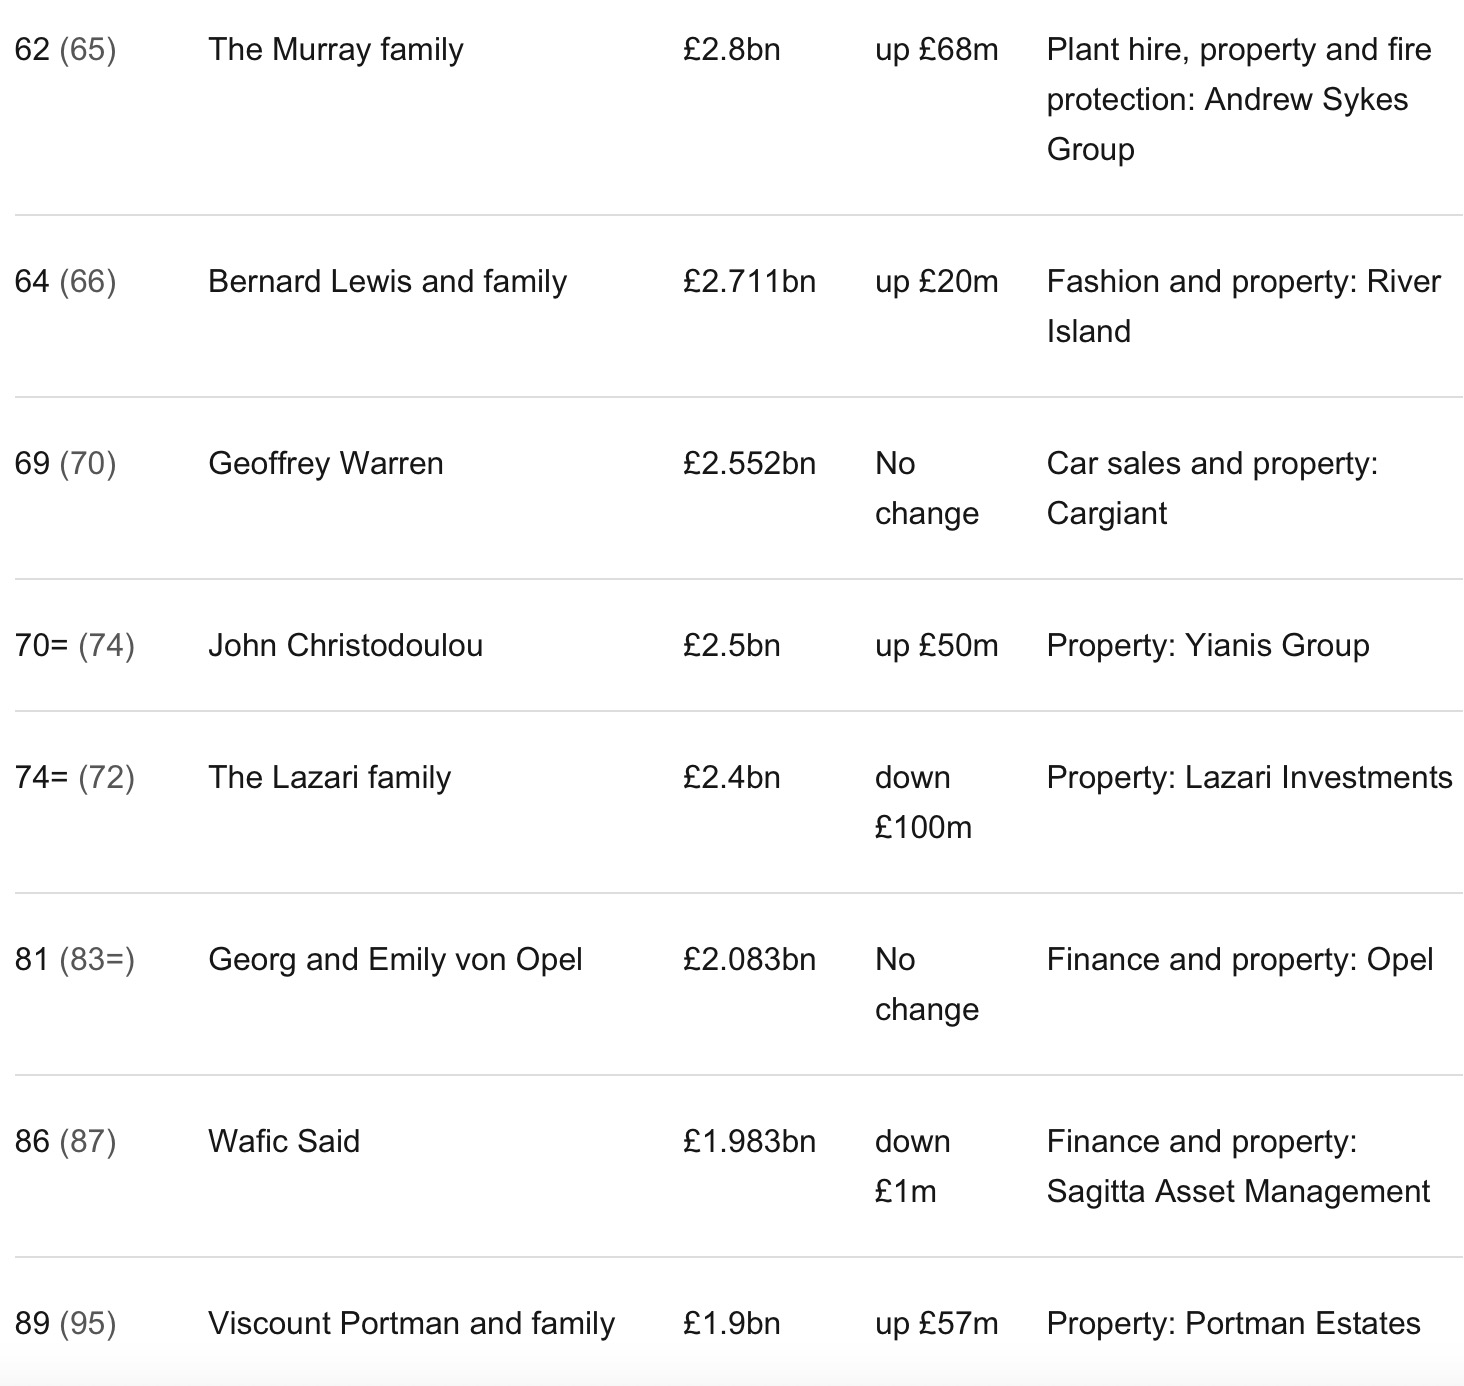The width and height of the screenshot is (1464, 1386).
Task: Click Property: Yianis Group text
Action: (x=1208, y=646)
